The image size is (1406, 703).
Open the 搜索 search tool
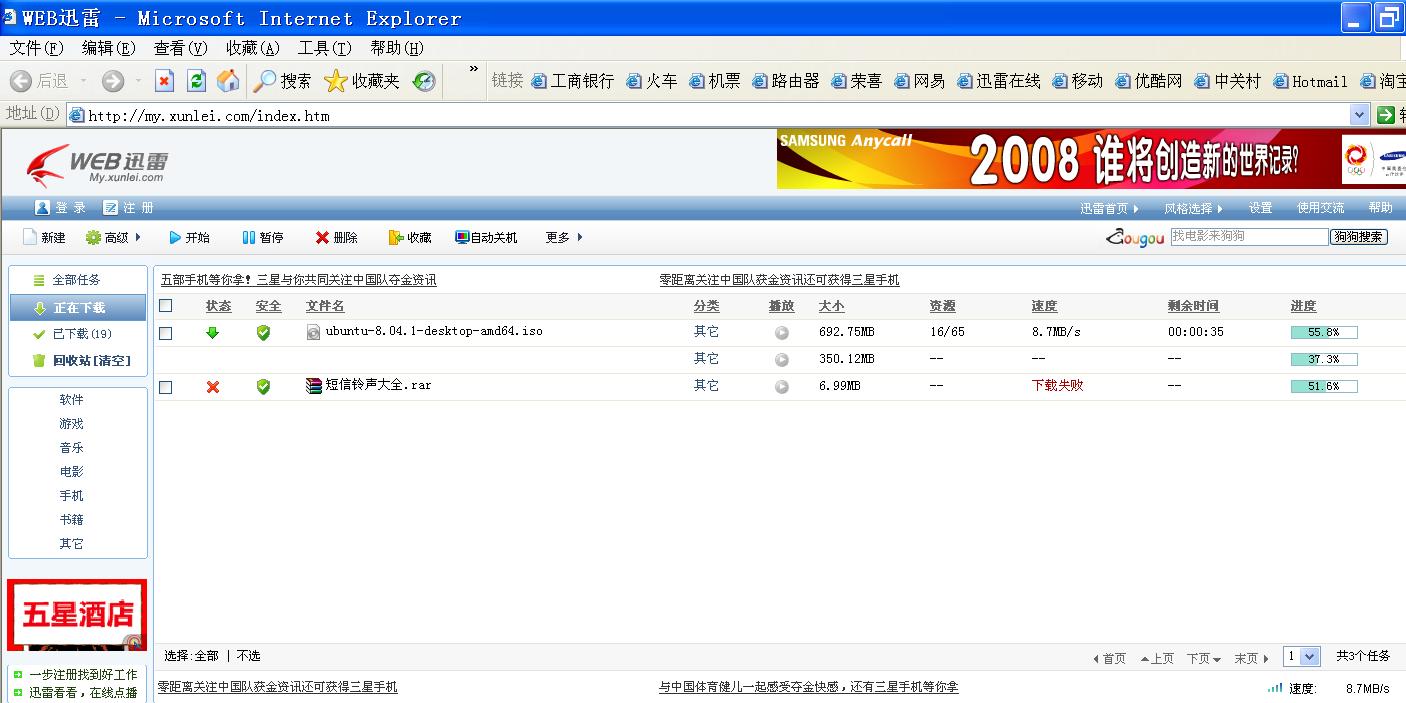click(x=282, y=81)
